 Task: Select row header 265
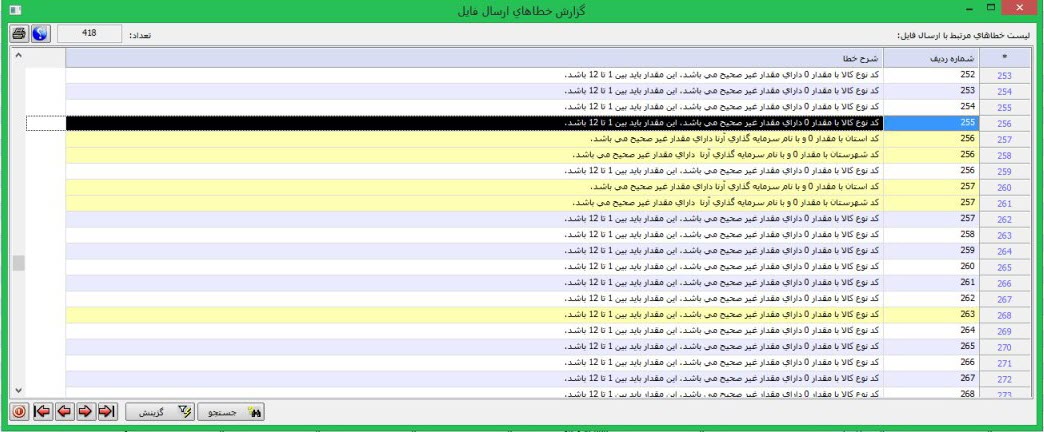1003,267
